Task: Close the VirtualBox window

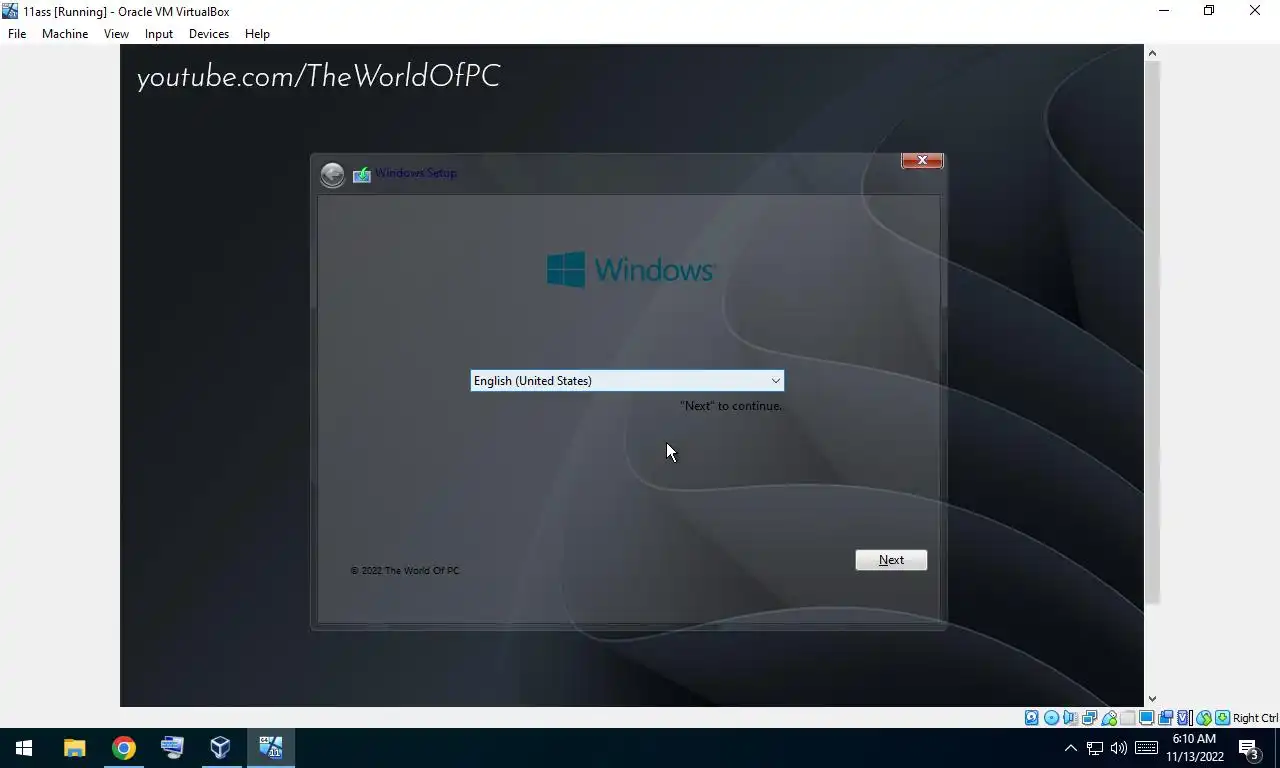Action: coord(1255,11)
